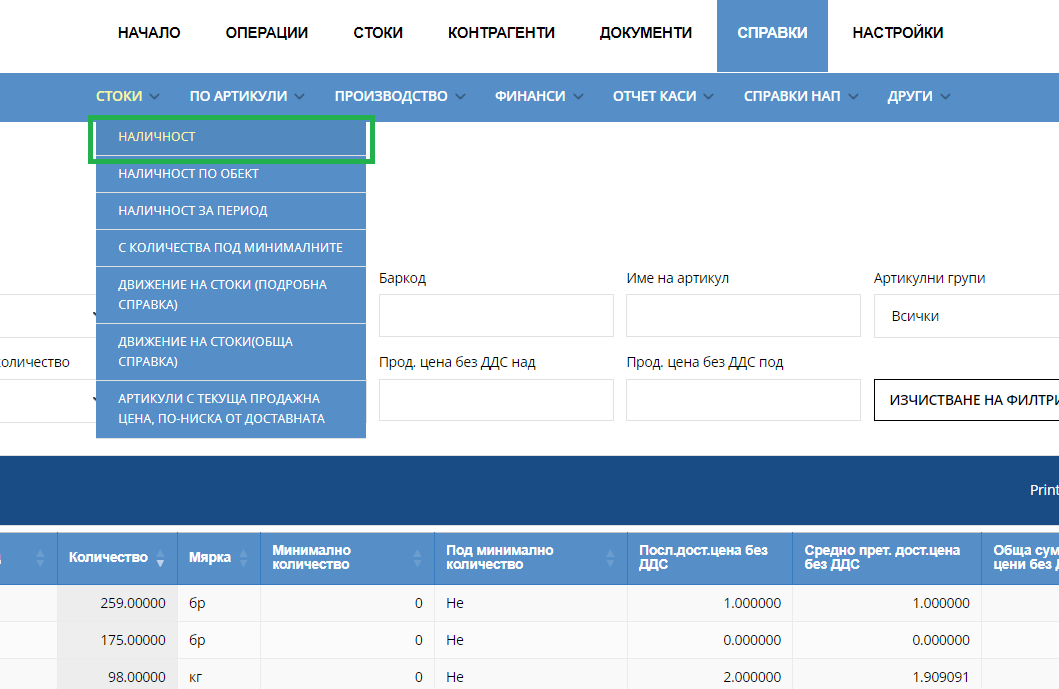Select С КОЛИЧЕСТВА ПОД МИНИМАЛНИТЕ
The width and height of the screenshot is (1059, 689).
tap(231, 249)
